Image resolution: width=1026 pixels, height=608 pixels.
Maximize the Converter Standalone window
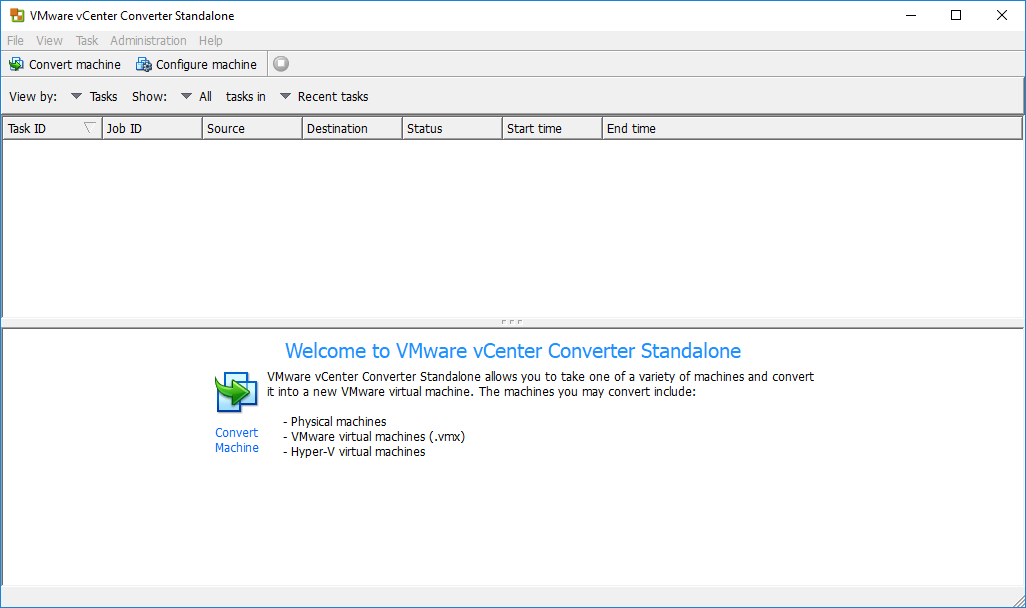pos(956,15)
